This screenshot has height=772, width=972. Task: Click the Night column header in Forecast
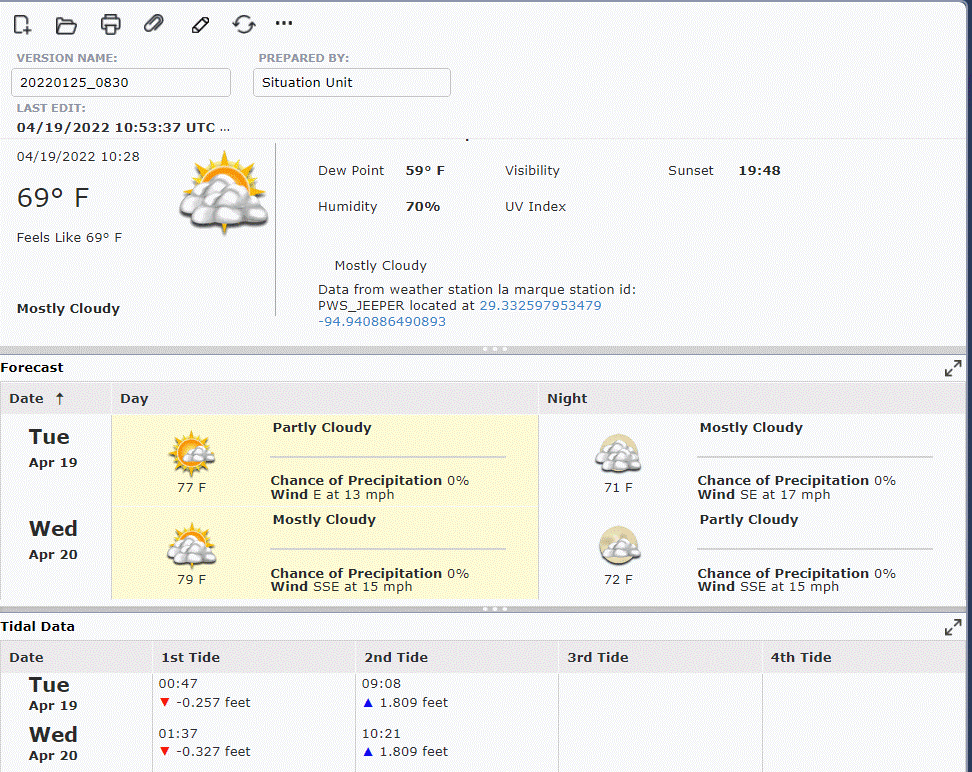coord(567,398)
